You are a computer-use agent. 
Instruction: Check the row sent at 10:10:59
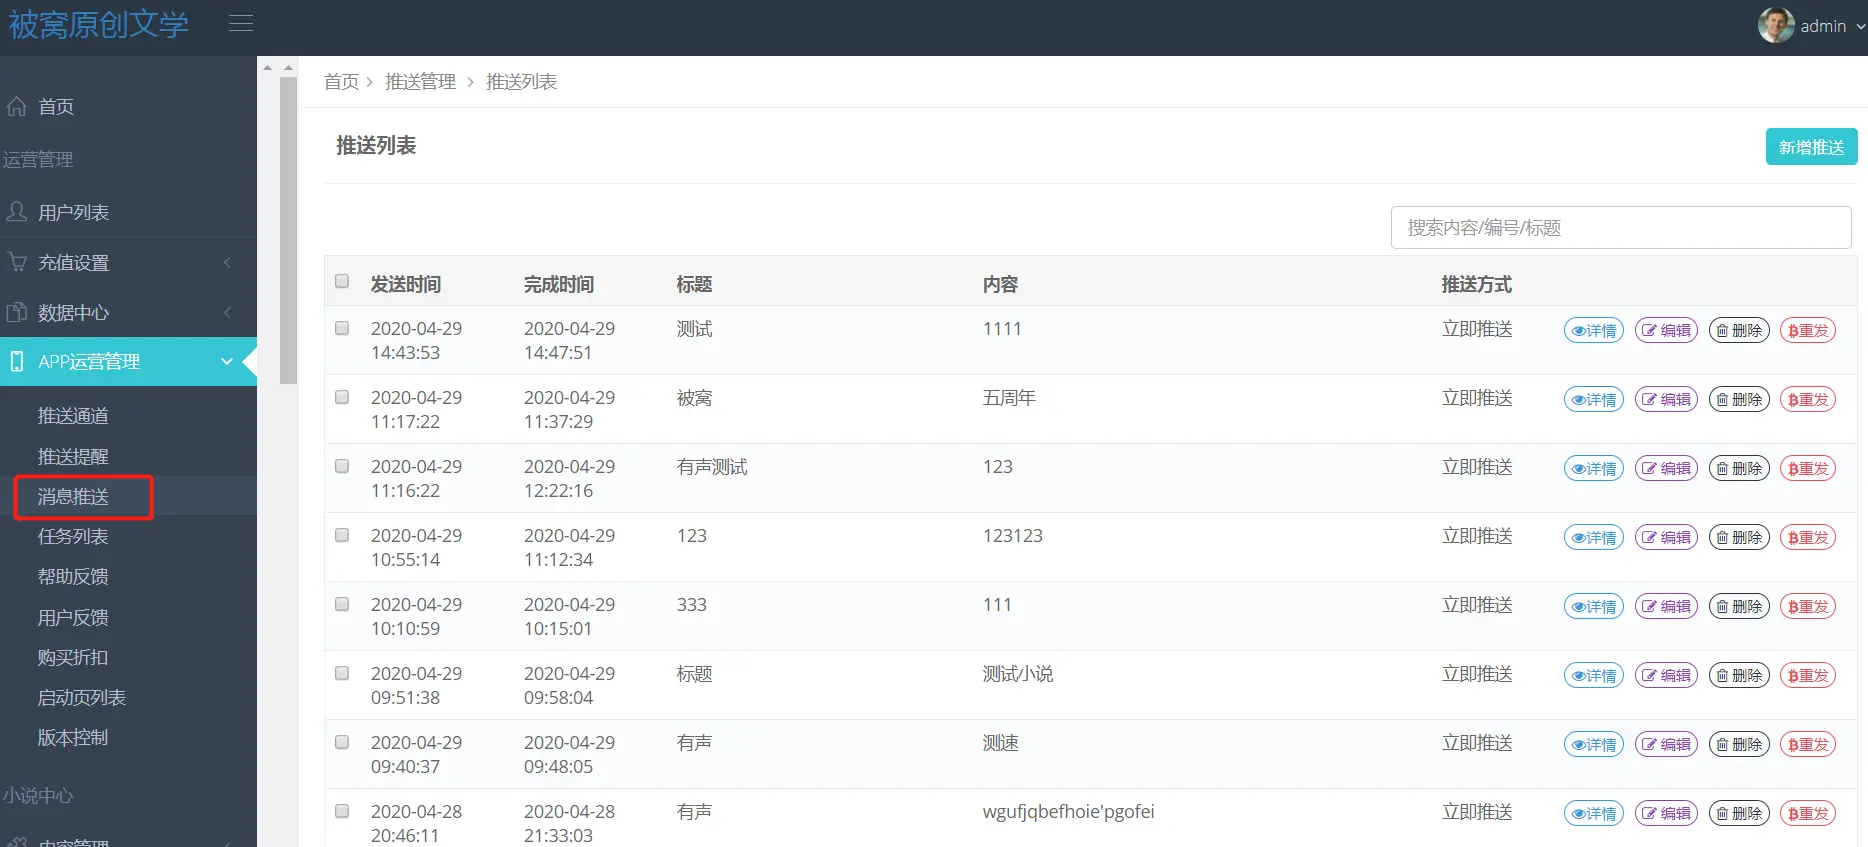pos(342,604)
